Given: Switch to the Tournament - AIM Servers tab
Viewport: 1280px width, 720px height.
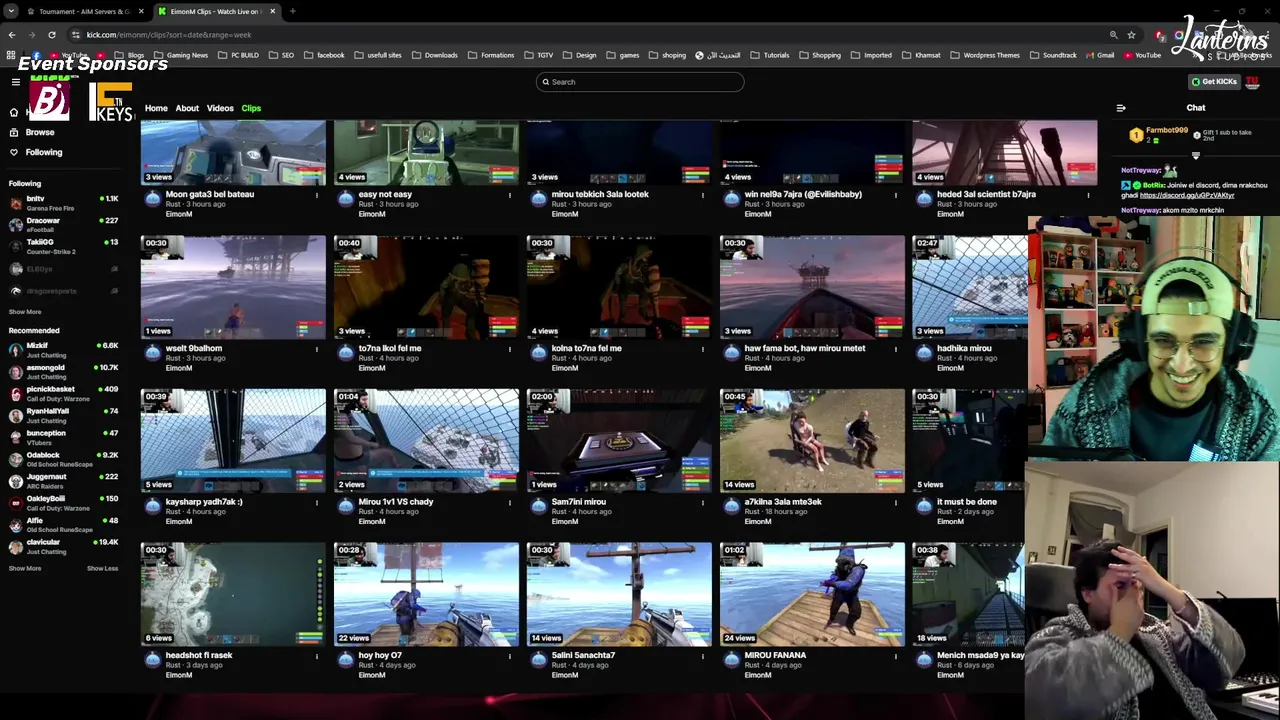Looking at the screenshot, I should 85,11.
